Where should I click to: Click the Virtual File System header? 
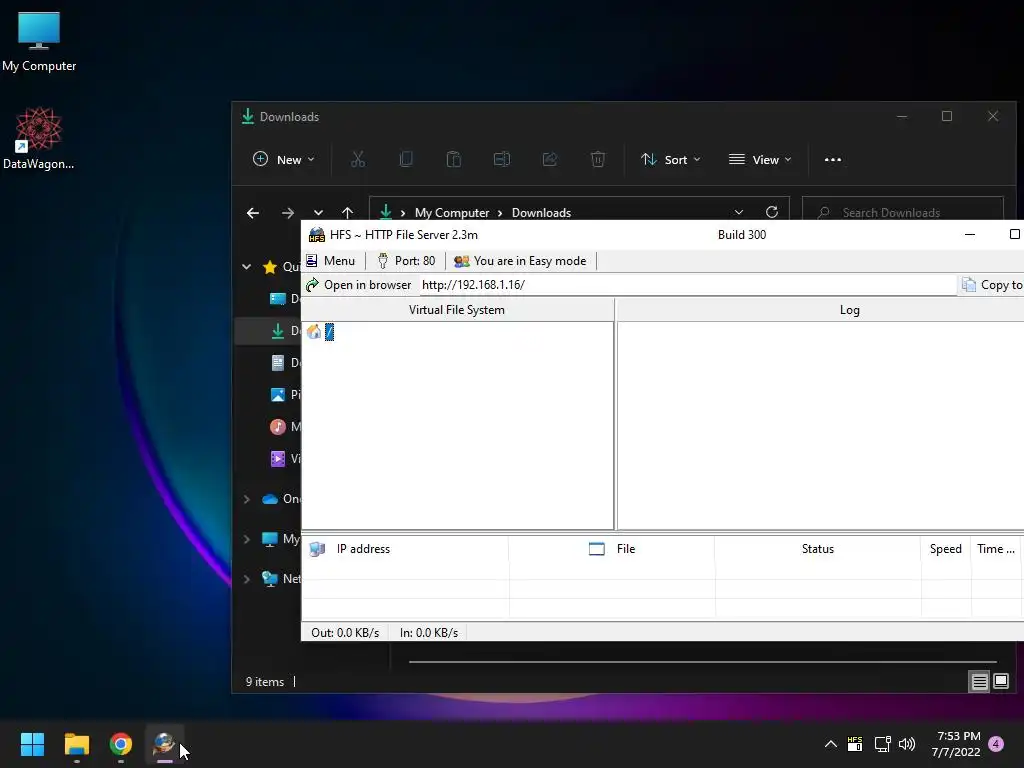pos(457,310)
